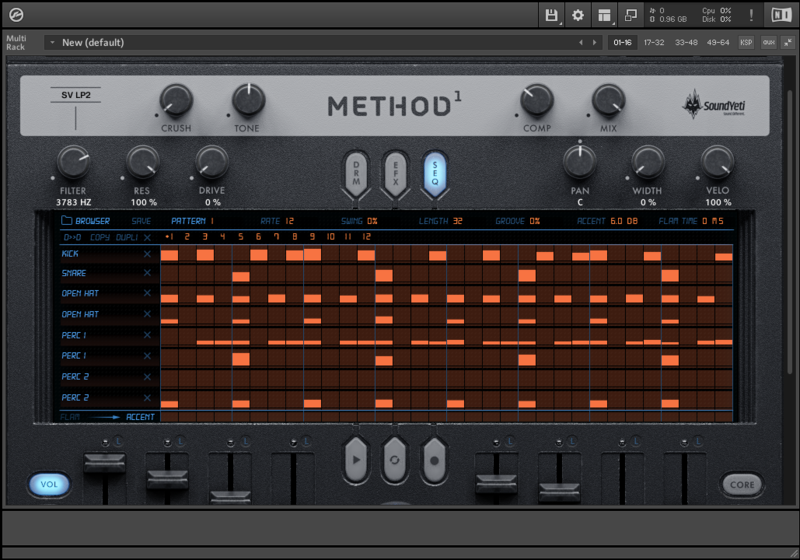Clear the Snare row with its X
The image size is (800, 560).
click(x=147, y=274)
